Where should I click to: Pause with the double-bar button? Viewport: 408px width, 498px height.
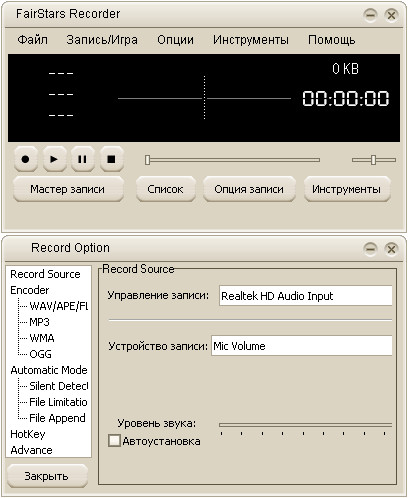click(x=82, y=159)
